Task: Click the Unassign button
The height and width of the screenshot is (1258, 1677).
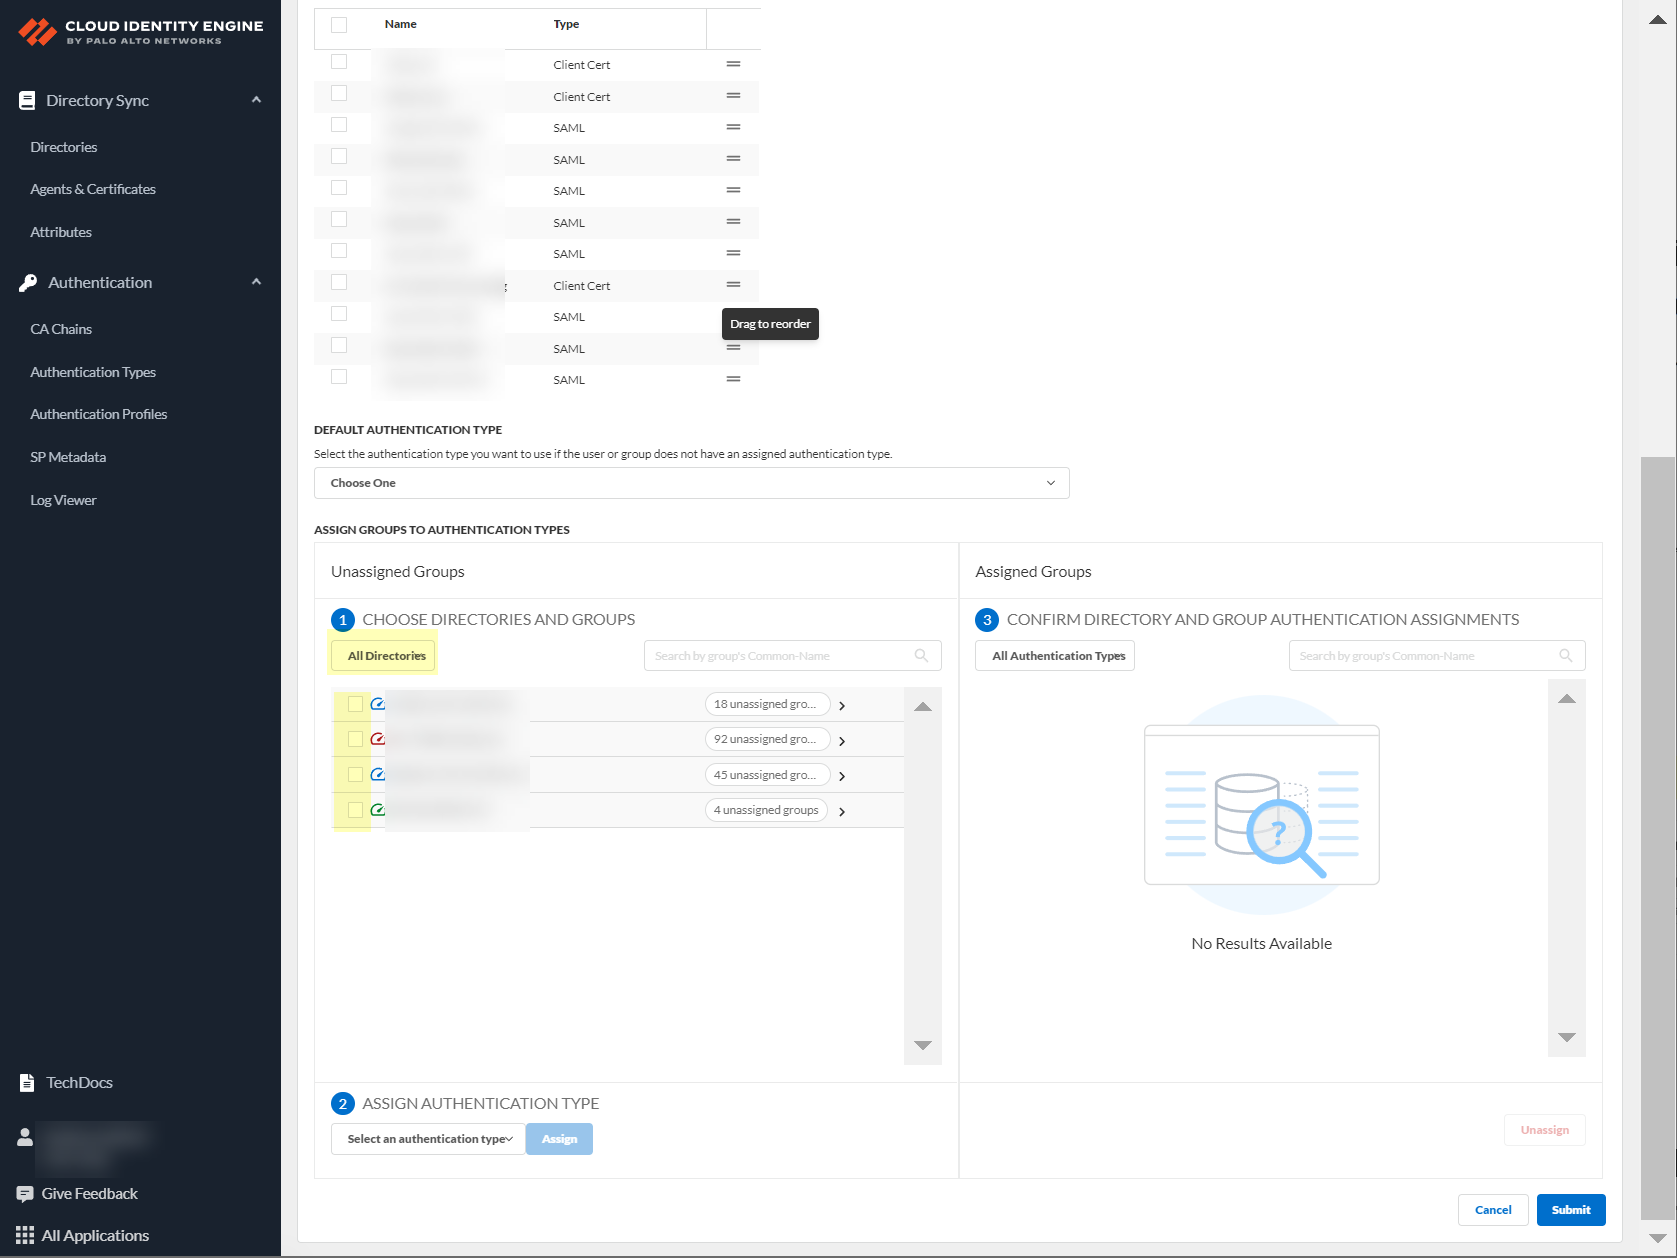Action: tap(1545, 1130)
